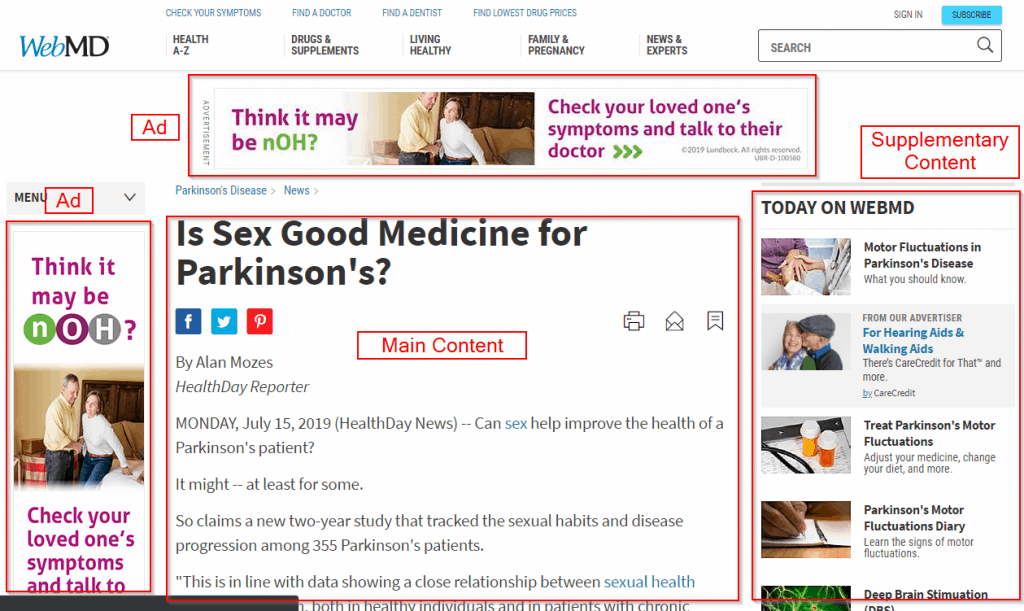Click the search magnifier icon
Image resolution: width=1024 pixels, height=611 pixels.
click(x=985, y=45)
